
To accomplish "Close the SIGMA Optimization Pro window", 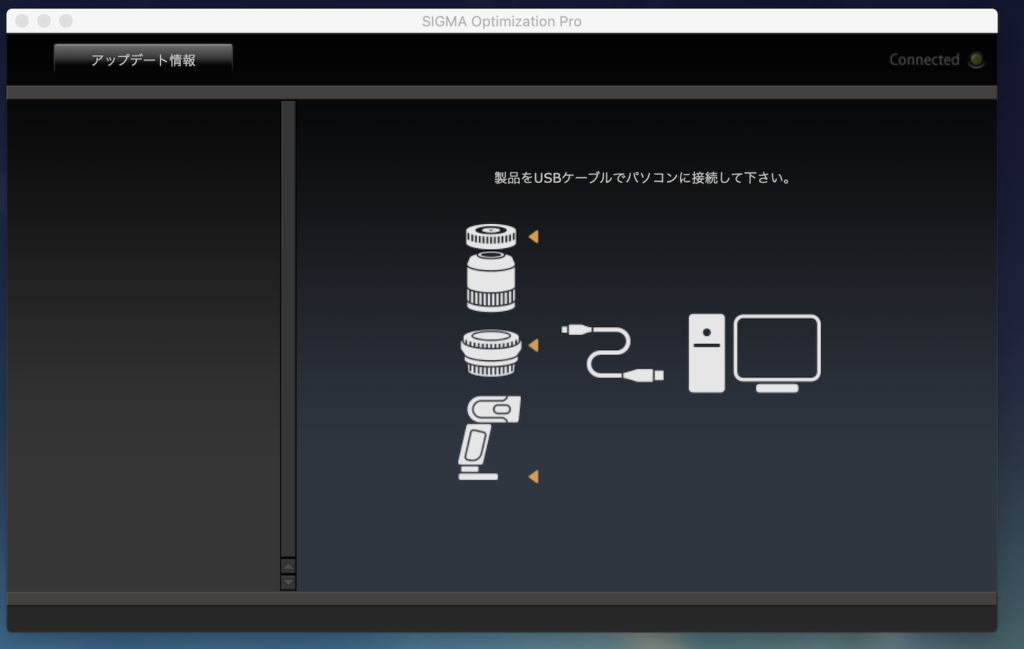I will (22, 21).
